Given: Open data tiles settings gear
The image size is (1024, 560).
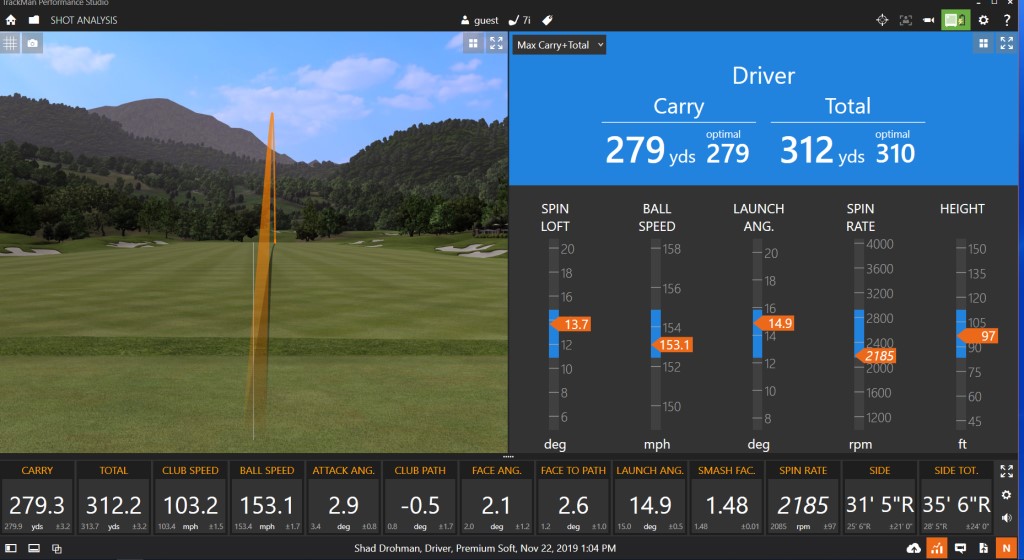Looking at the screenshot, I should 1006,495.
